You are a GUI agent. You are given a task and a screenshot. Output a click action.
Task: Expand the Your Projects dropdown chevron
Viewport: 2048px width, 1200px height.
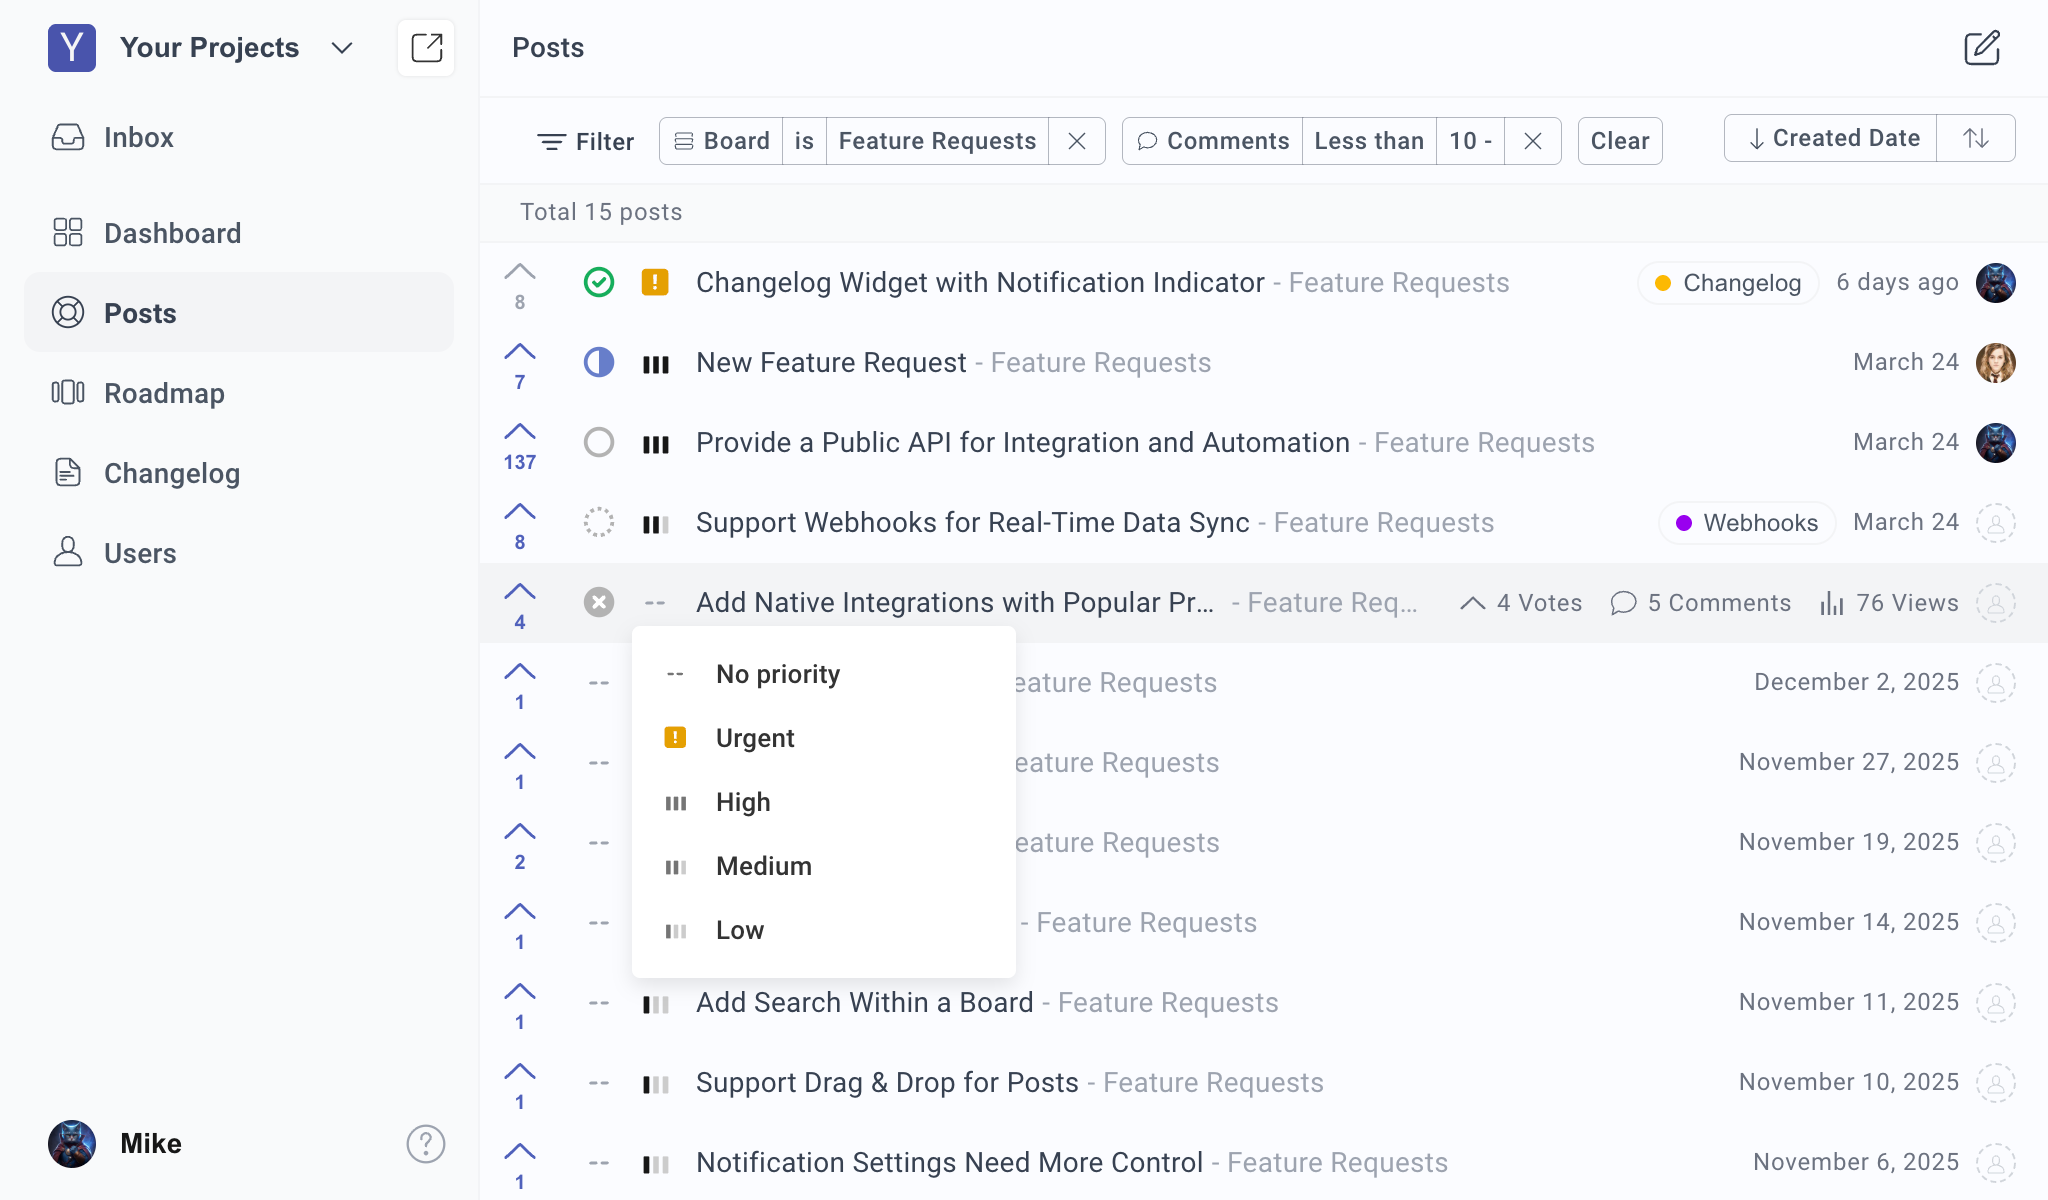coord(342,48)
